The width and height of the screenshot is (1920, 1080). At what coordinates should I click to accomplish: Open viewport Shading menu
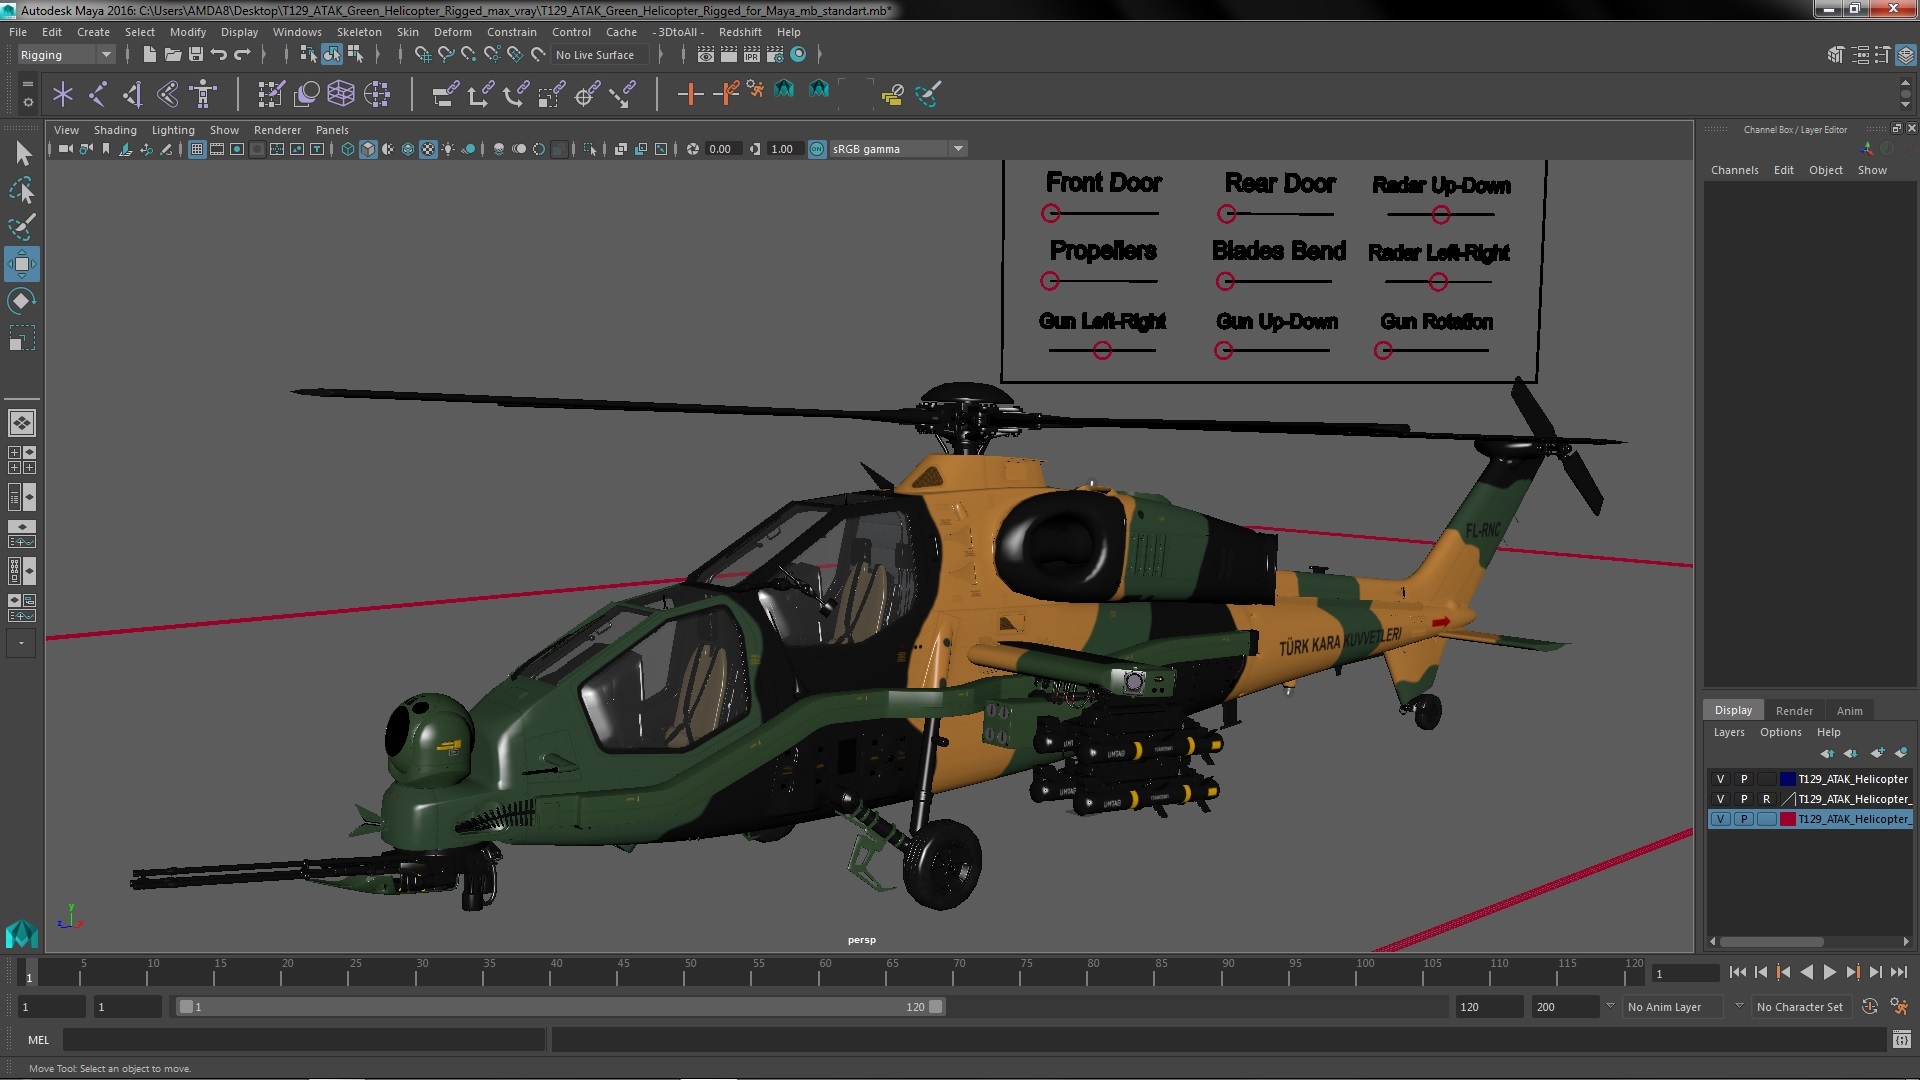click(x=115, y=130)
